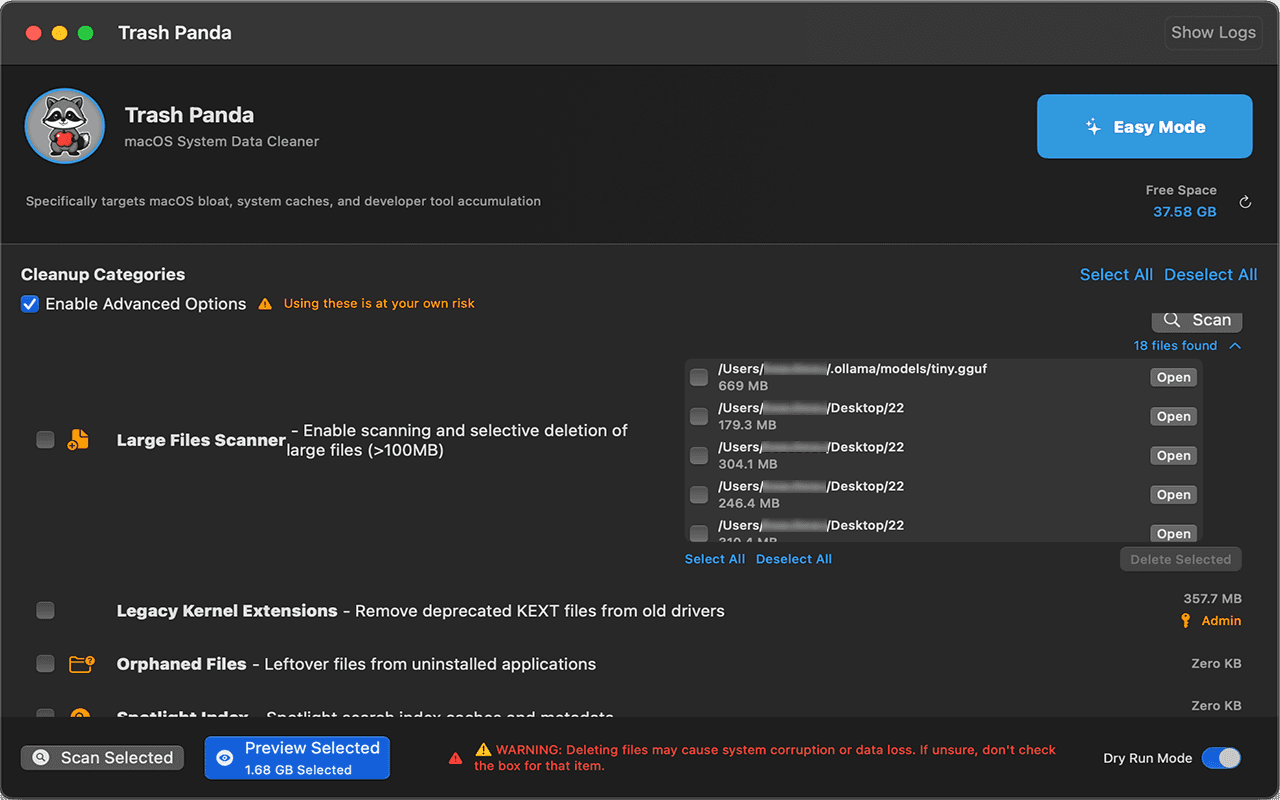Open the 304.1 MB file
Viewport: 1280px width, 800px height.
click(x=1173, y=456)
